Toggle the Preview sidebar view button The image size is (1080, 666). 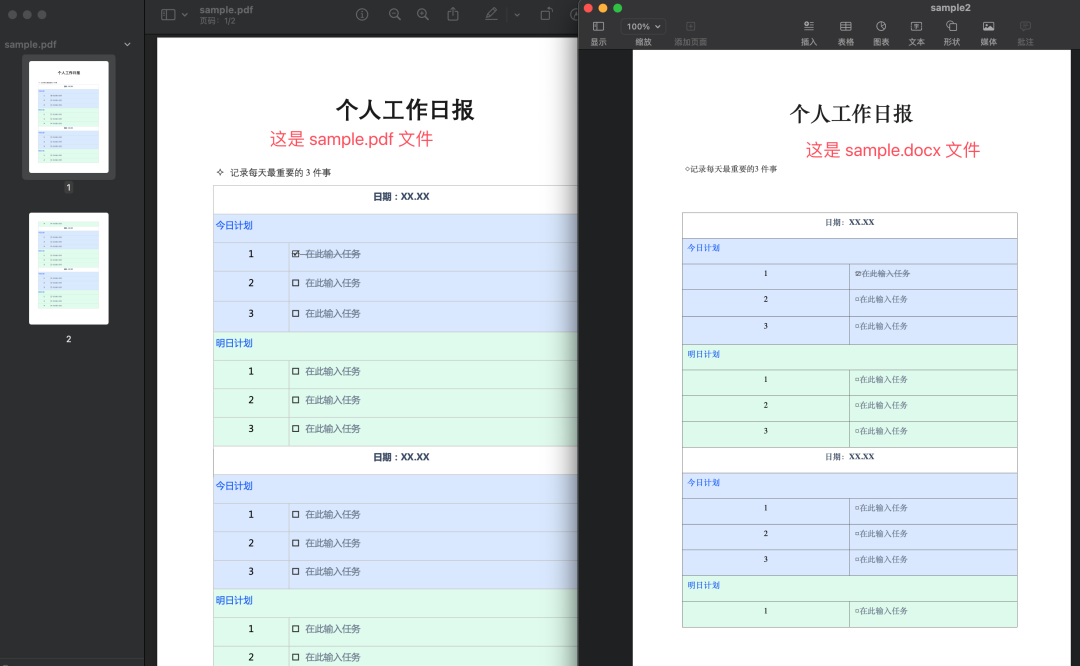point(168,14)
